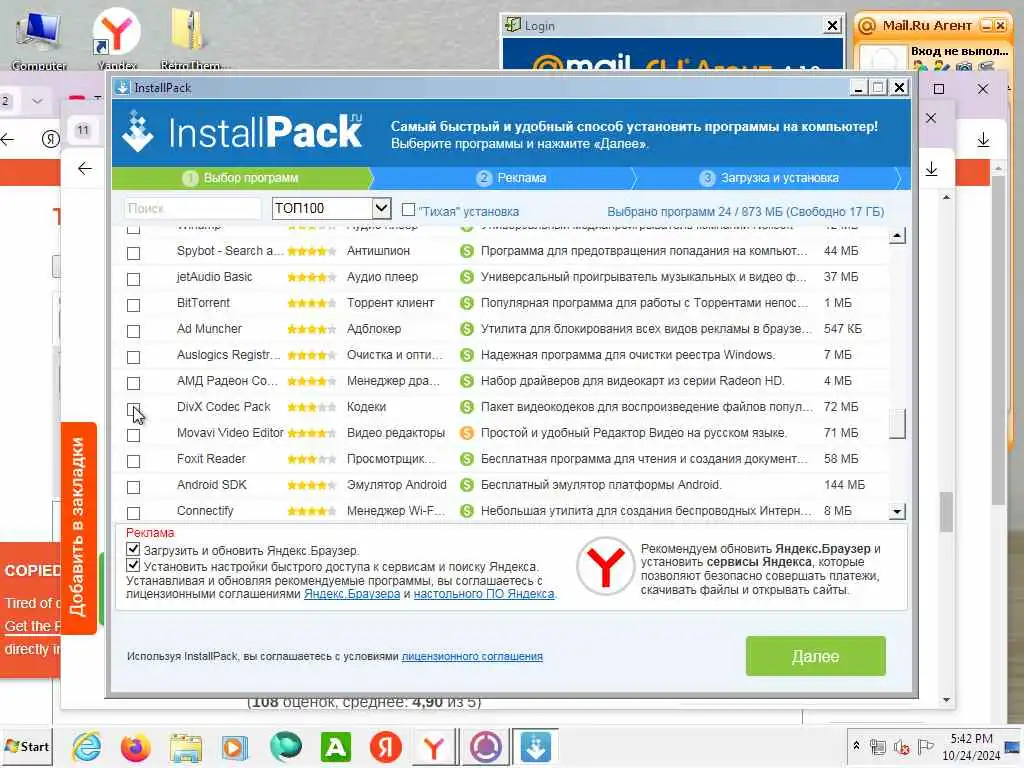
Task: Click the Поиск search field
Action: (x=193, y=208)
